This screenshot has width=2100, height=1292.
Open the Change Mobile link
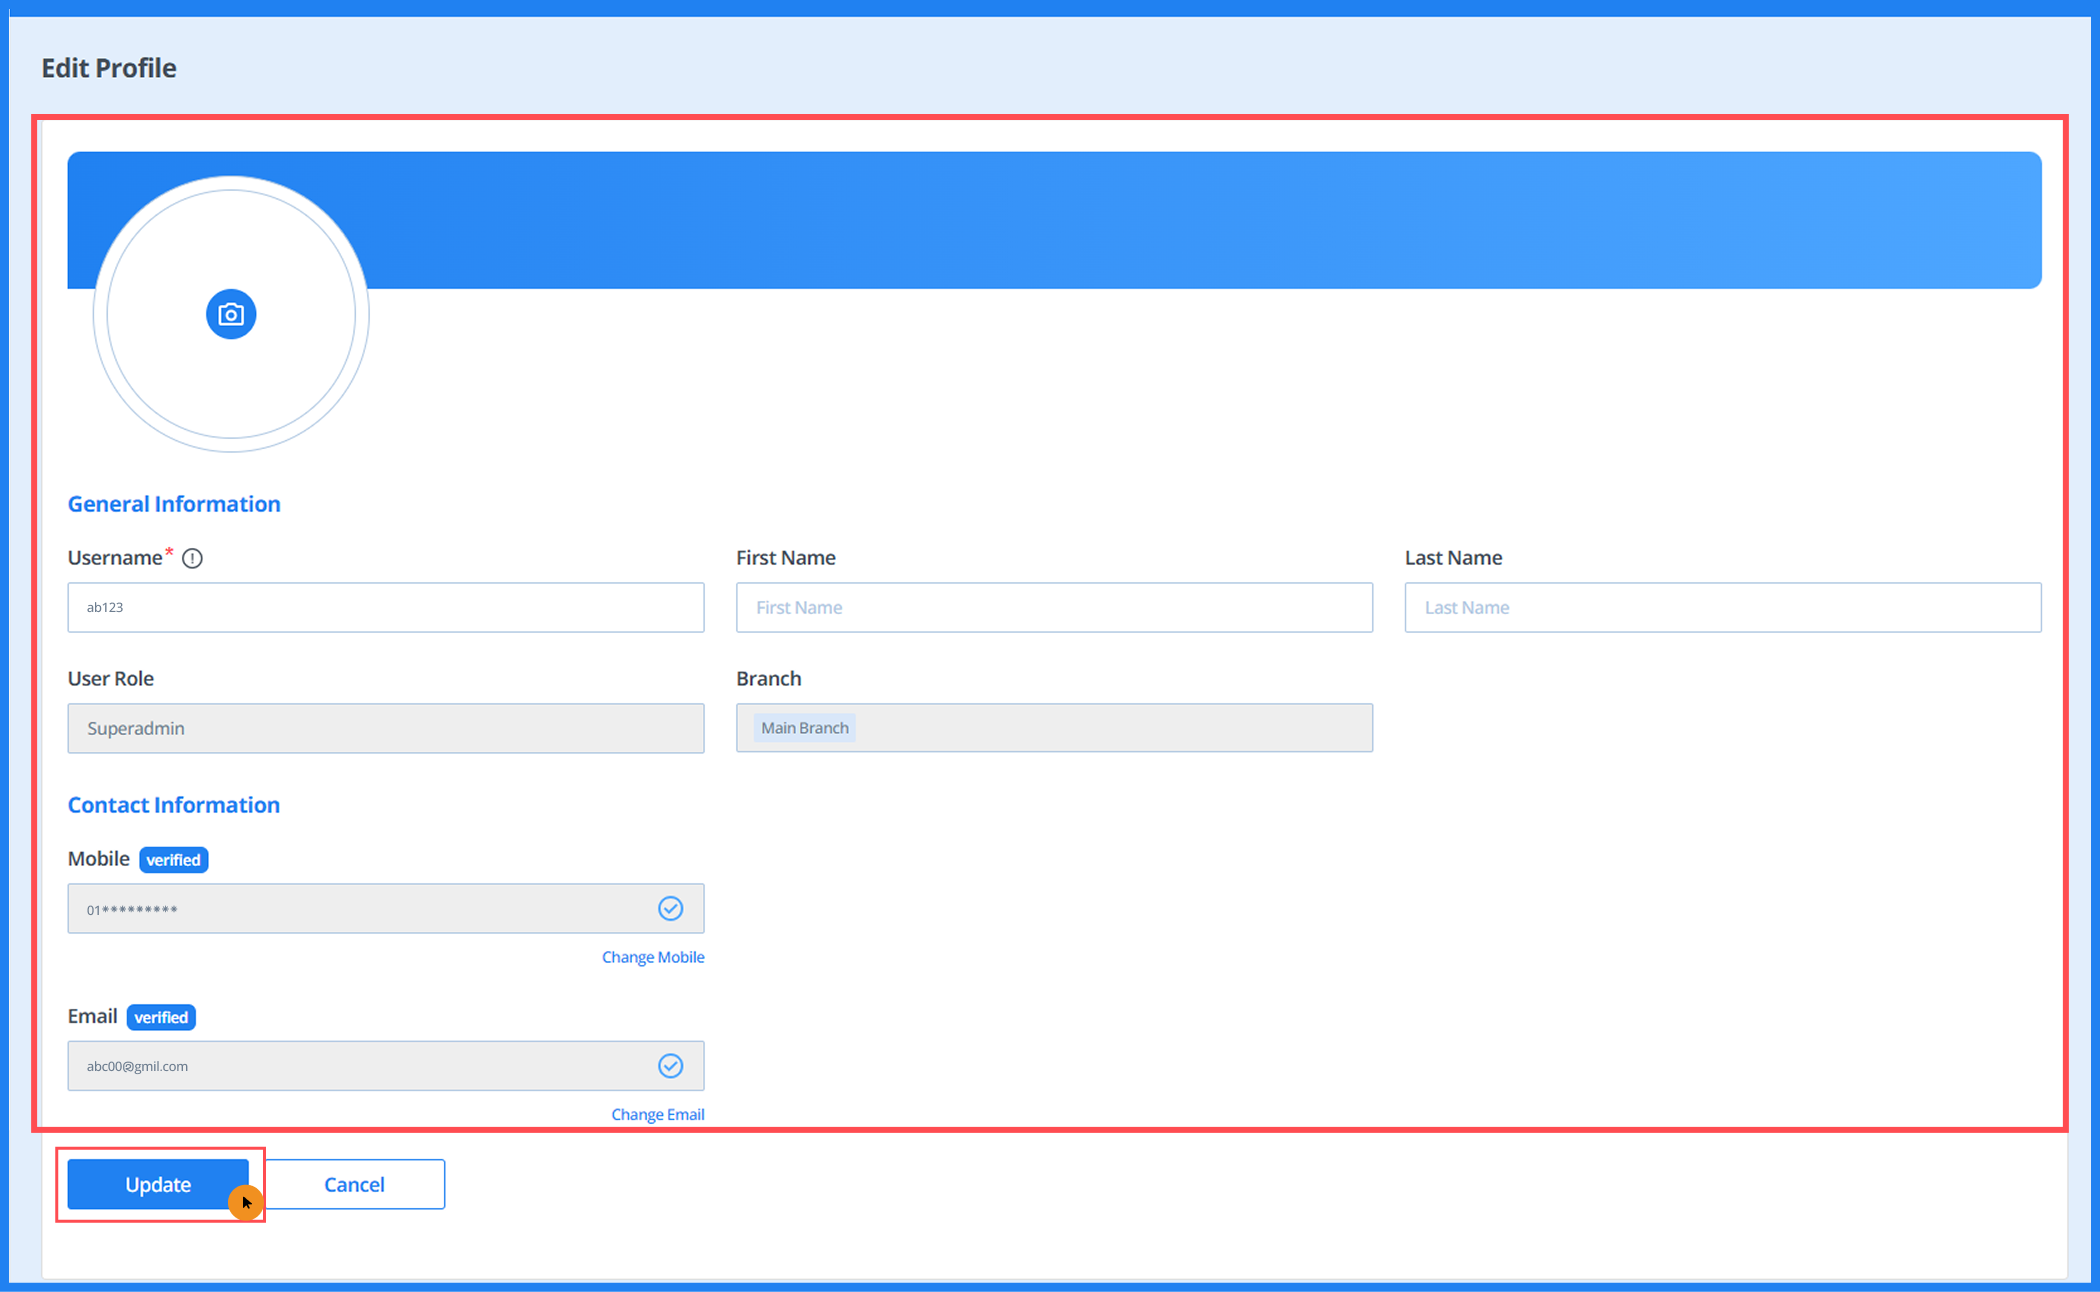[653, 957]
